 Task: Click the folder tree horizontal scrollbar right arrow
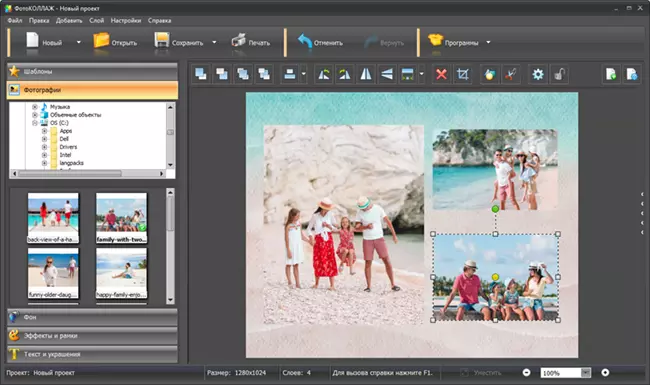162,174
